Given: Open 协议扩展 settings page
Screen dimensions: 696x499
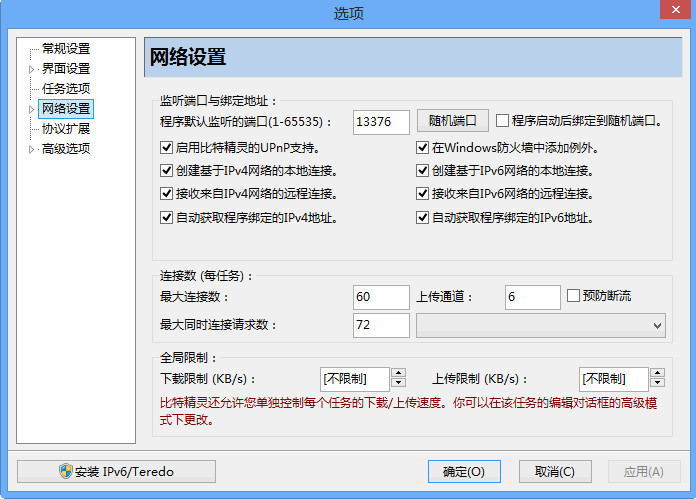Looking at the screenshot, I should tap(66, 129).
